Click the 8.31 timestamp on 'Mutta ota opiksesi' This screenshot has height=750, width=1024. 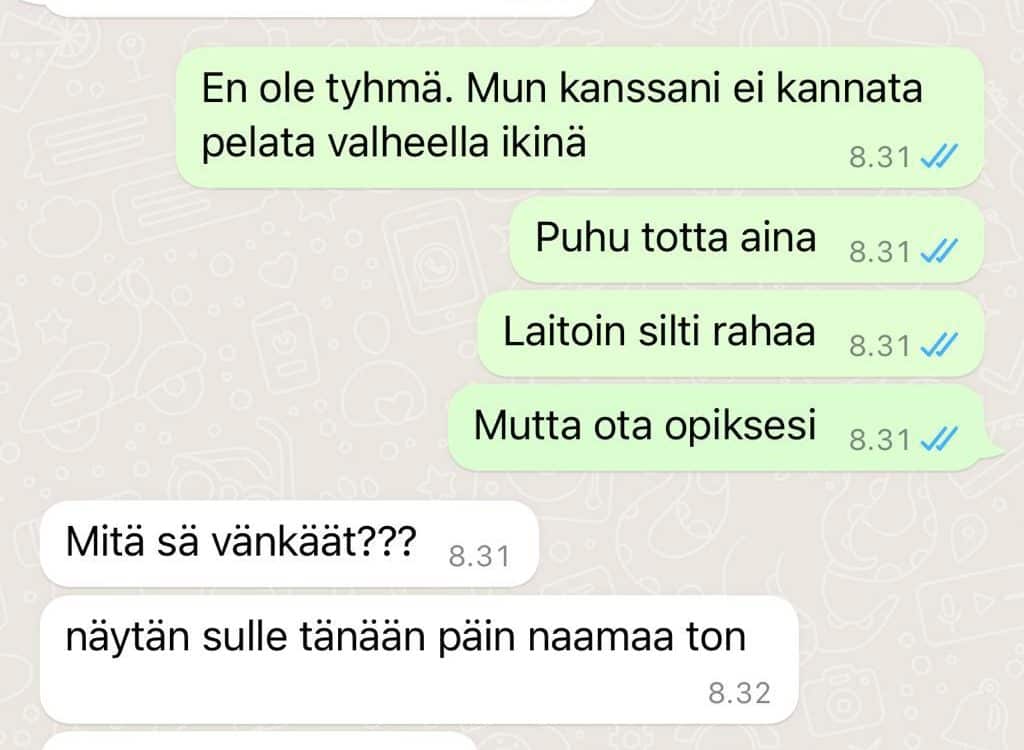880,440
